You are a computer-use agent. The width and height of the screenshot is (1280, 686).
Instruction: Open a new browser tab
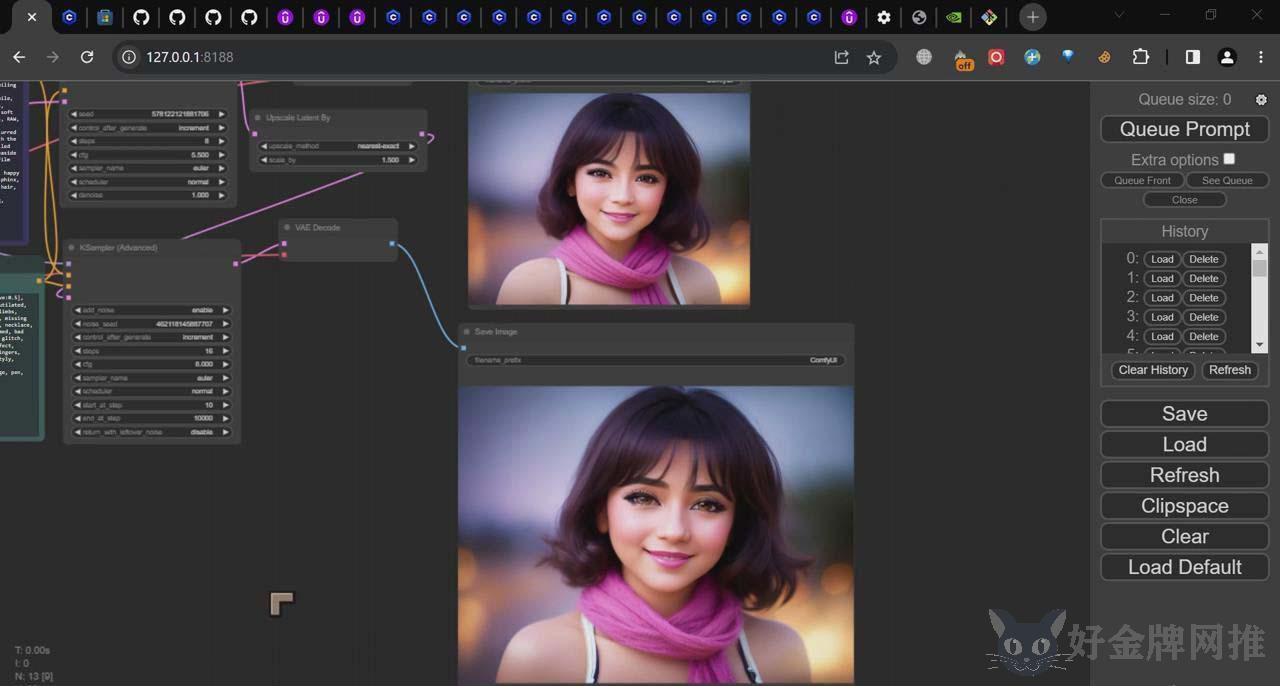point(1033,17)
